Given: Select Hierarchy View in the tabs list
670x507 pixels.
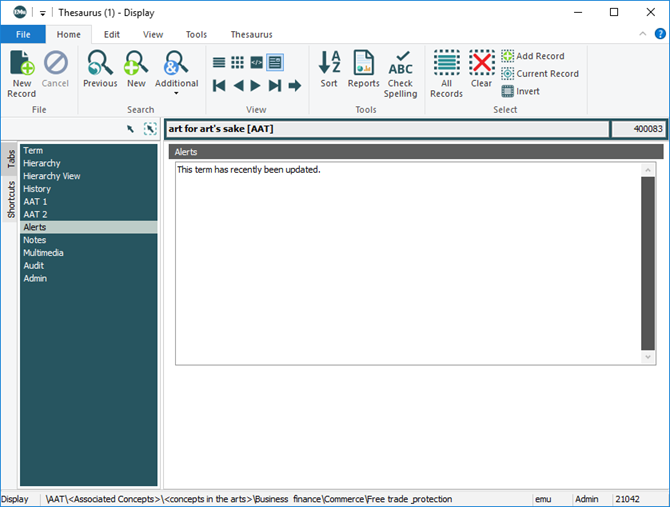Looking at the screenshot, I should tap(52, 176).
